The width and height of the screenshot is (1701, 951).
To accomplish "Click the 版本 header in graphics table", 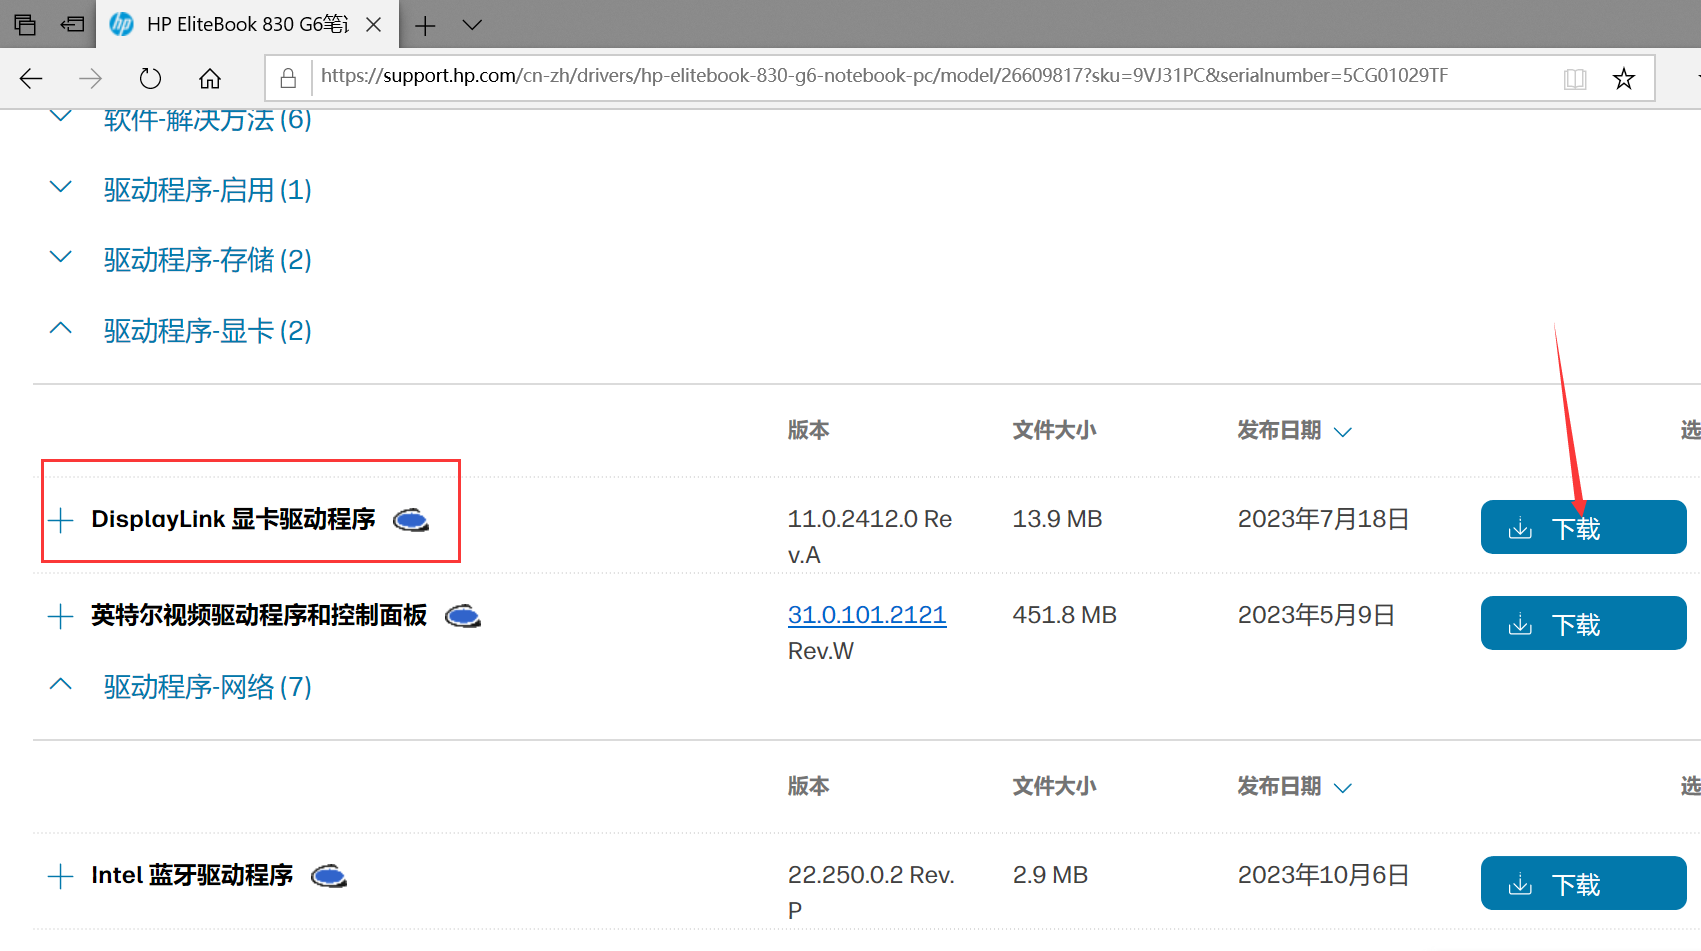I will pos(808,430).
